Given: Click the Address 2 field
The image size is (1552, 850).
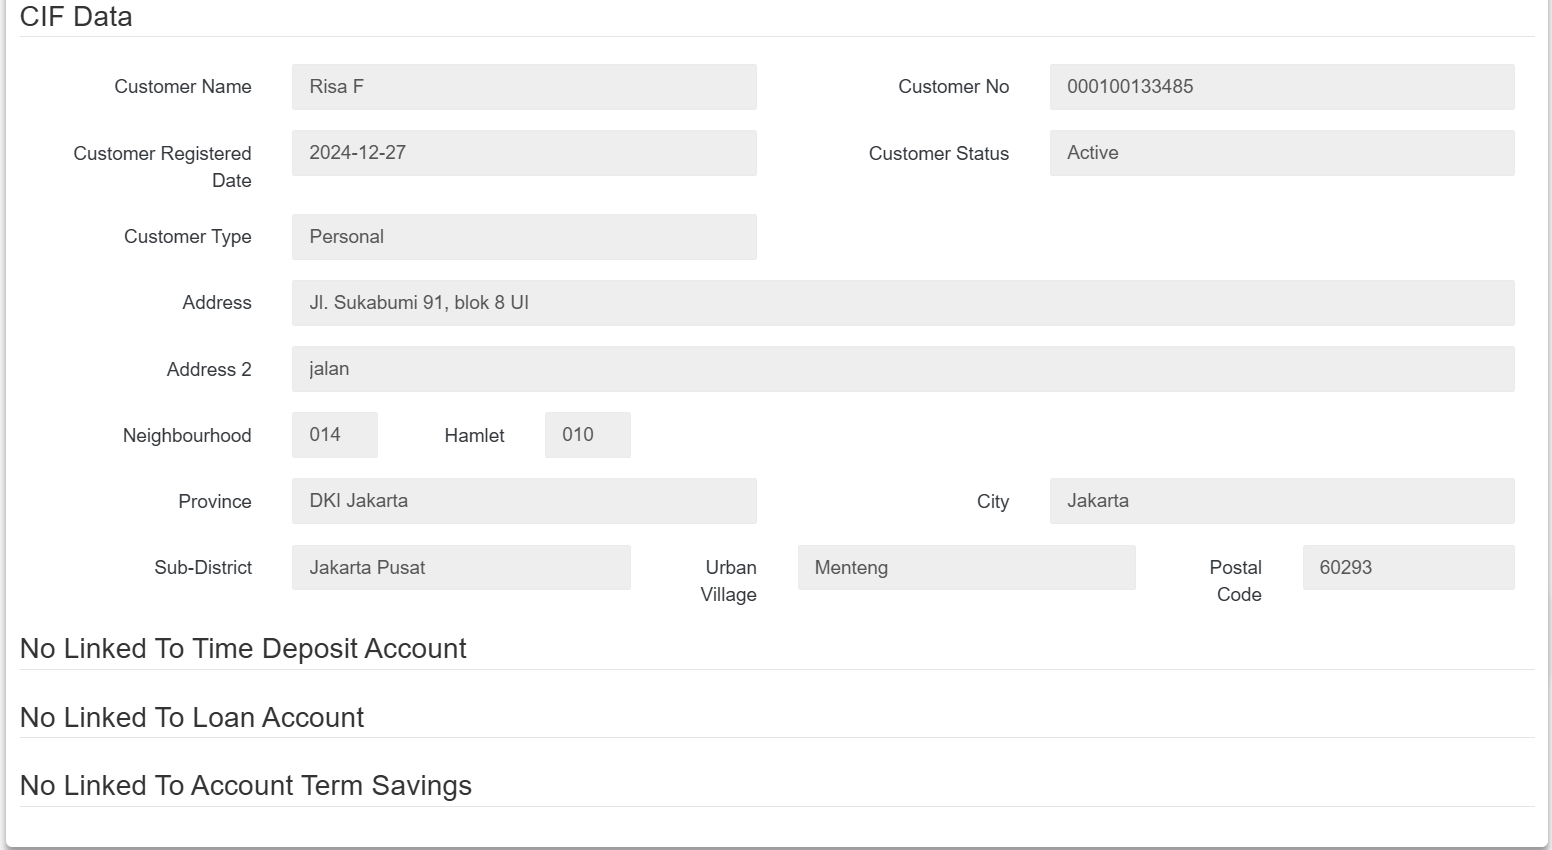Looking at the screenshot, I should [902, 369].
